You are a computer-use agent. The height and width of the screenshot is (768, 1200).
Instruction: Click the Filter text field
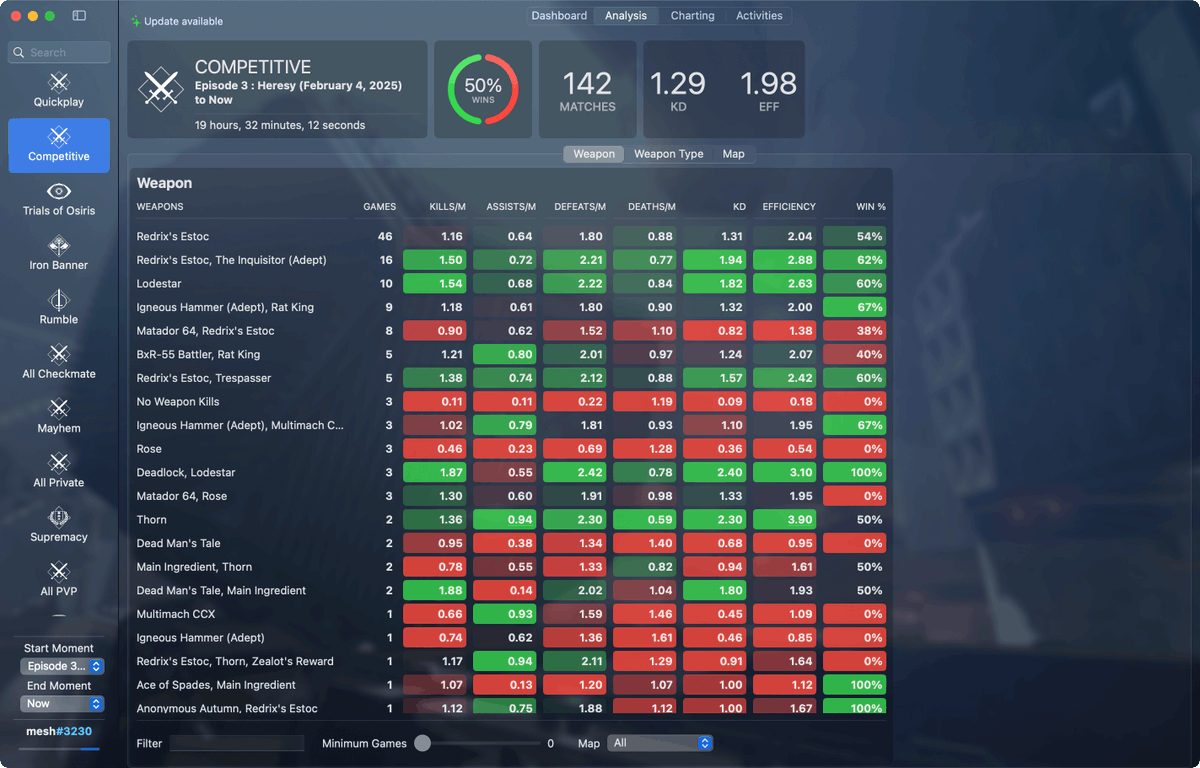(237, 743)
